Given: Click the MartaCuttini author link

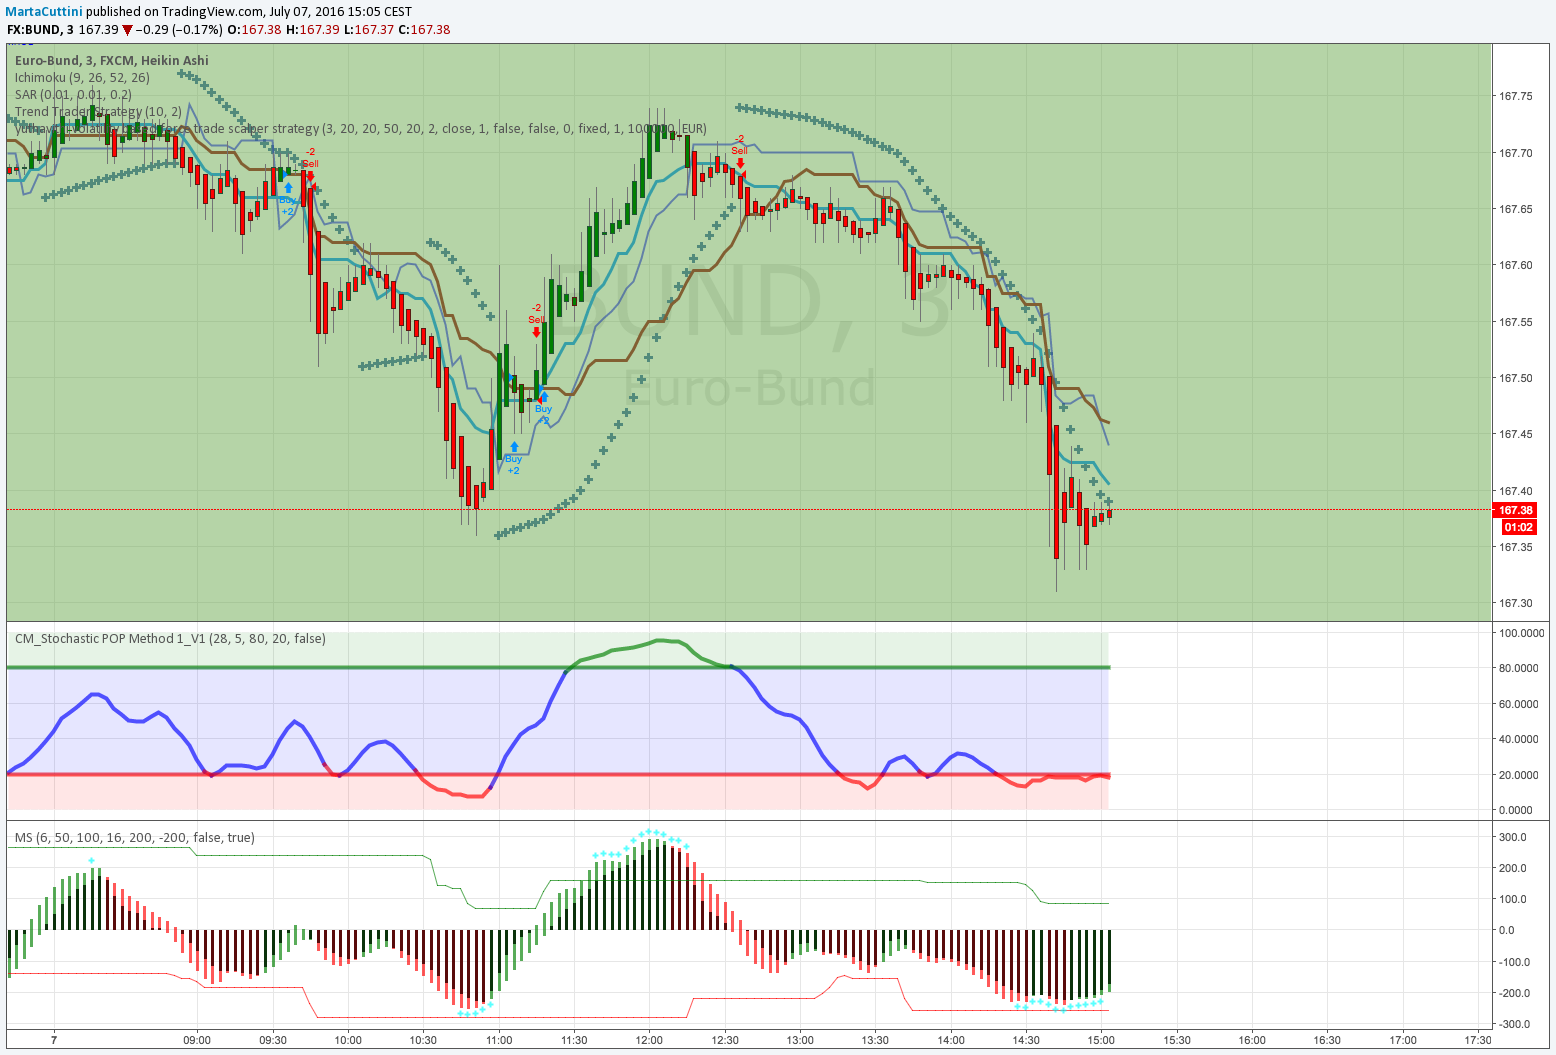Looking at the screenshot, I should tap(43, 12).
